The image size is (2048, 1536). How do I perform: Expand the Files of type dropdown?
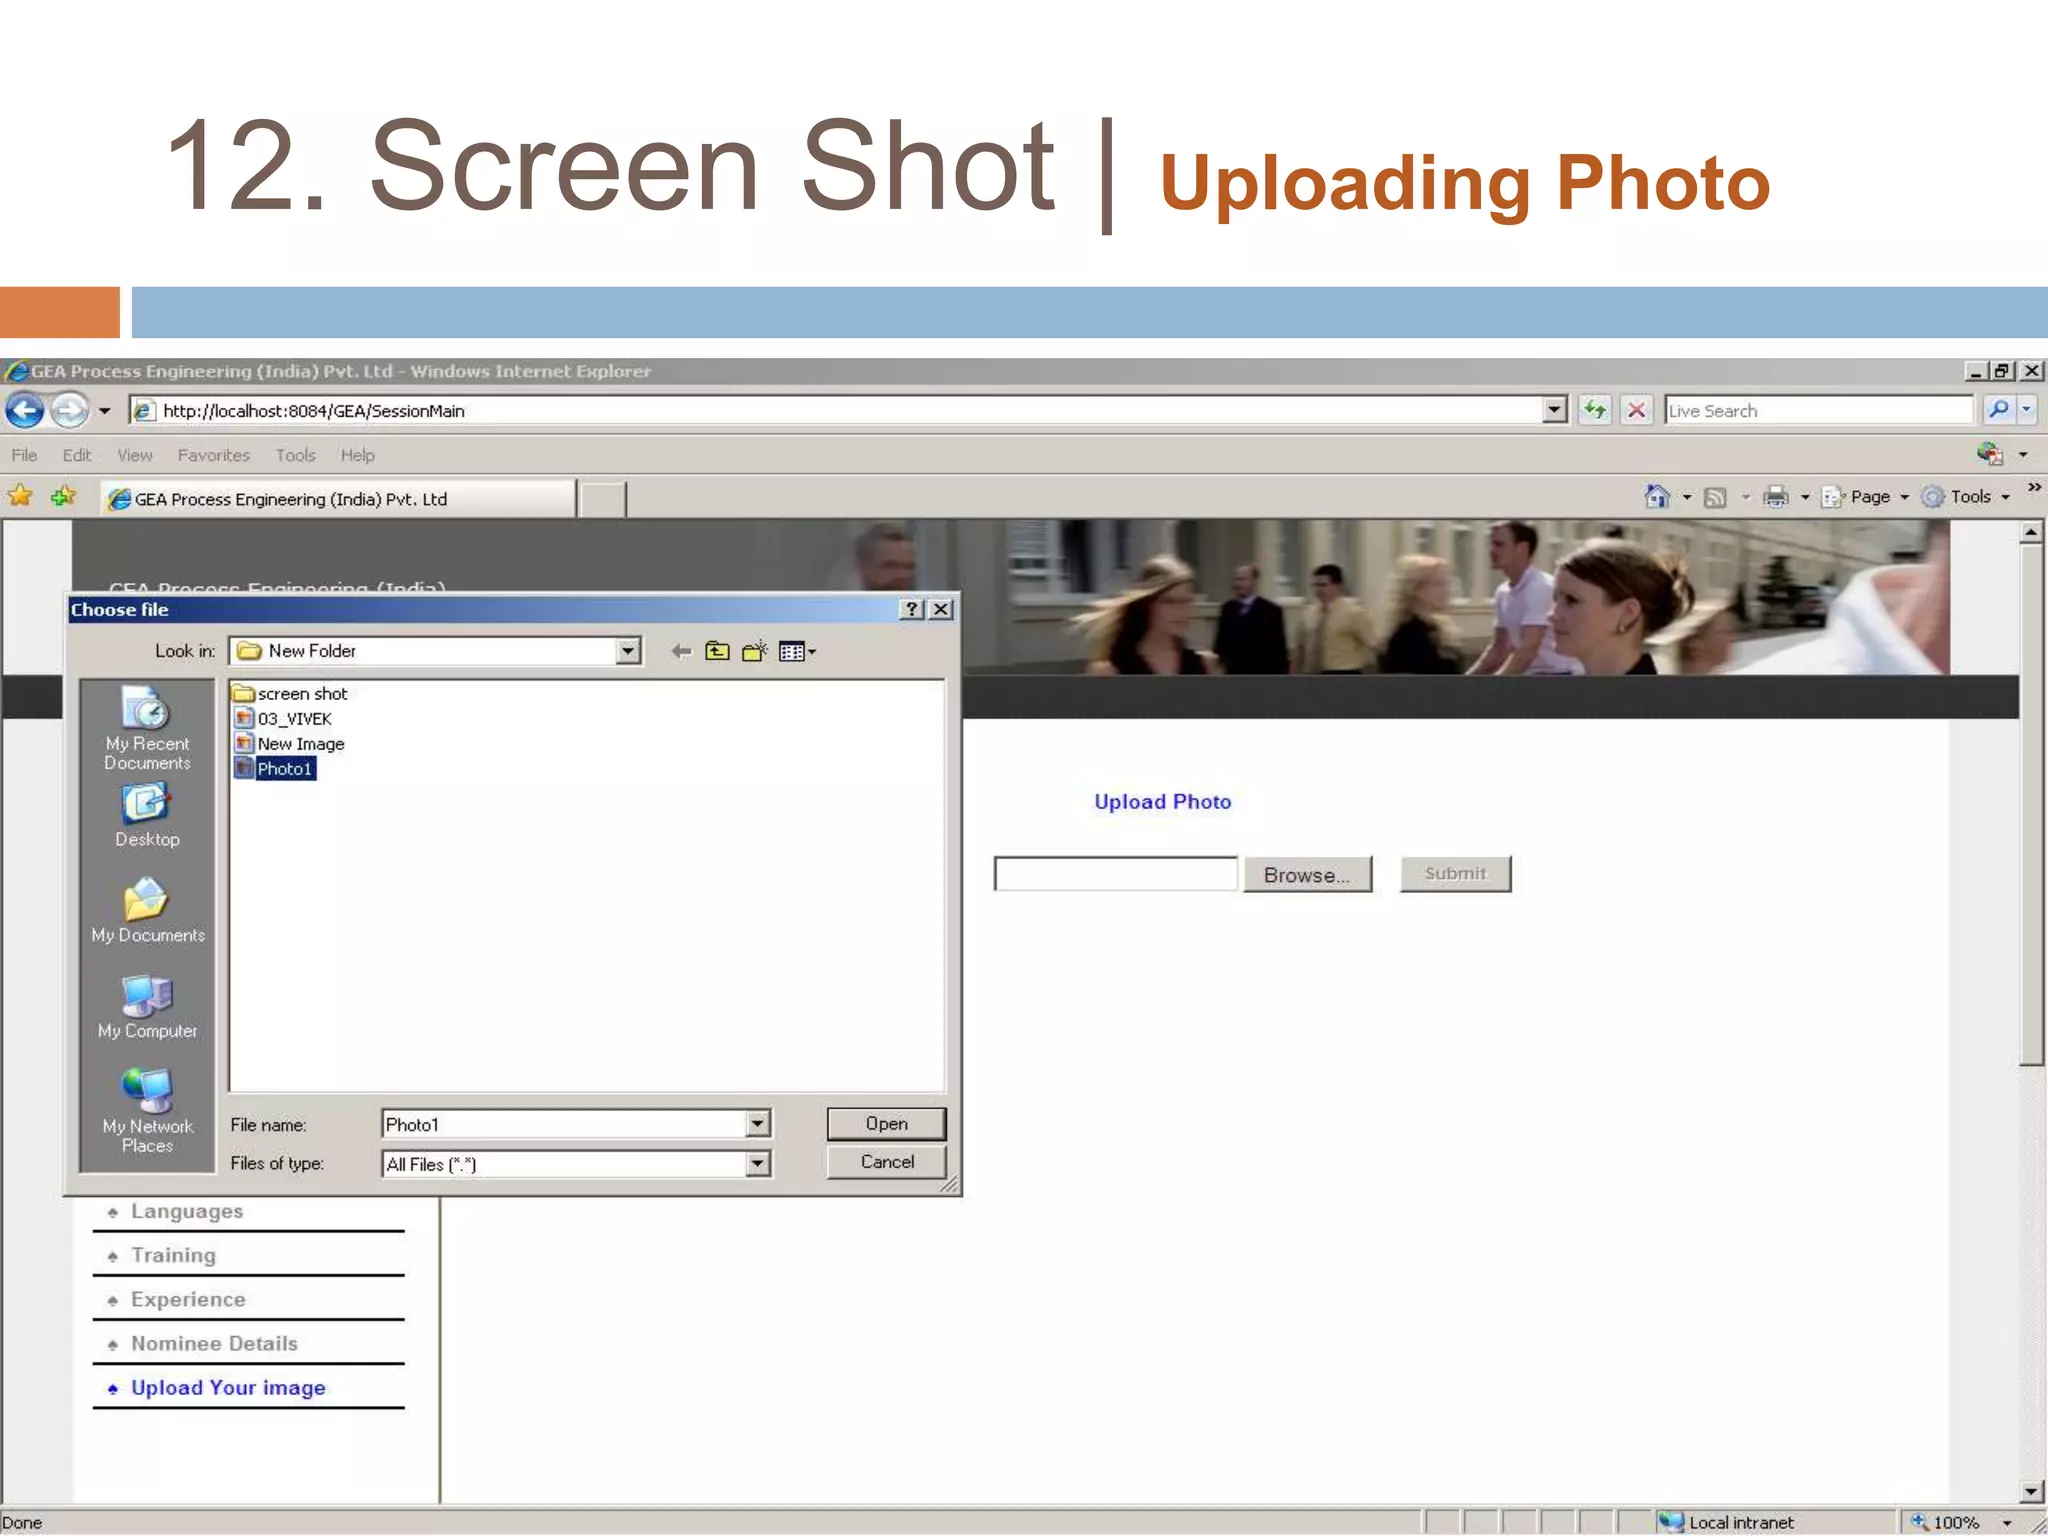758,1163
